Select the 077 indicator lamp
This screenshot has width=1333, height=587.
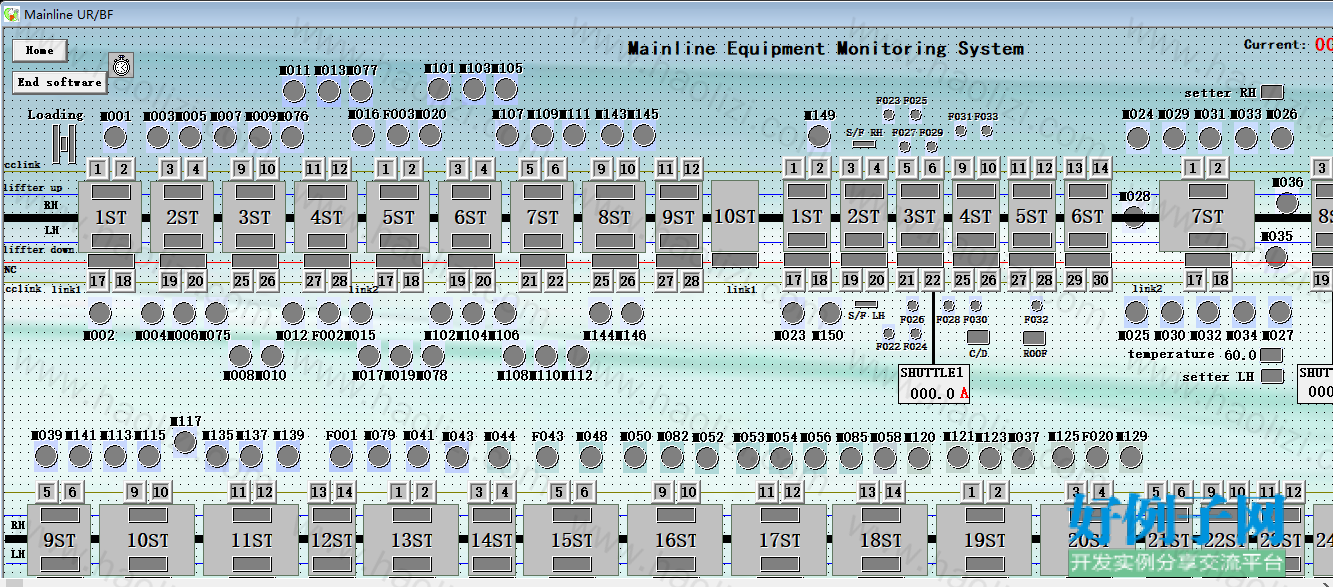[x=361, y=91]
